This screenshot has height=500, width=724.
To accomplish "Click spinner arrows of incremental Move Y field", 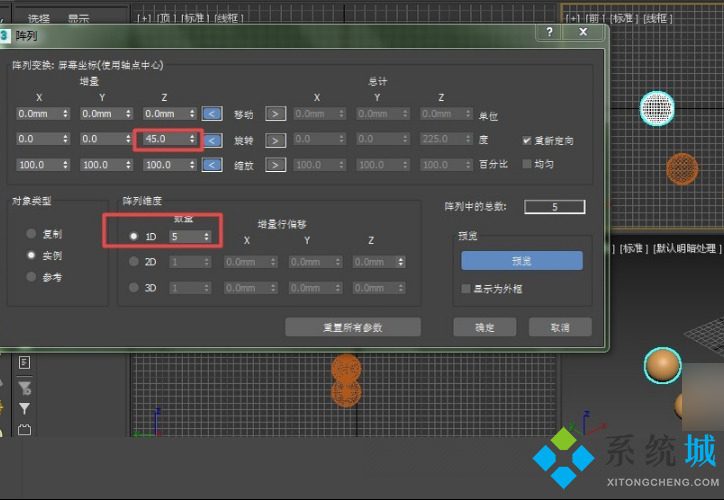I will tap(129, 114).
